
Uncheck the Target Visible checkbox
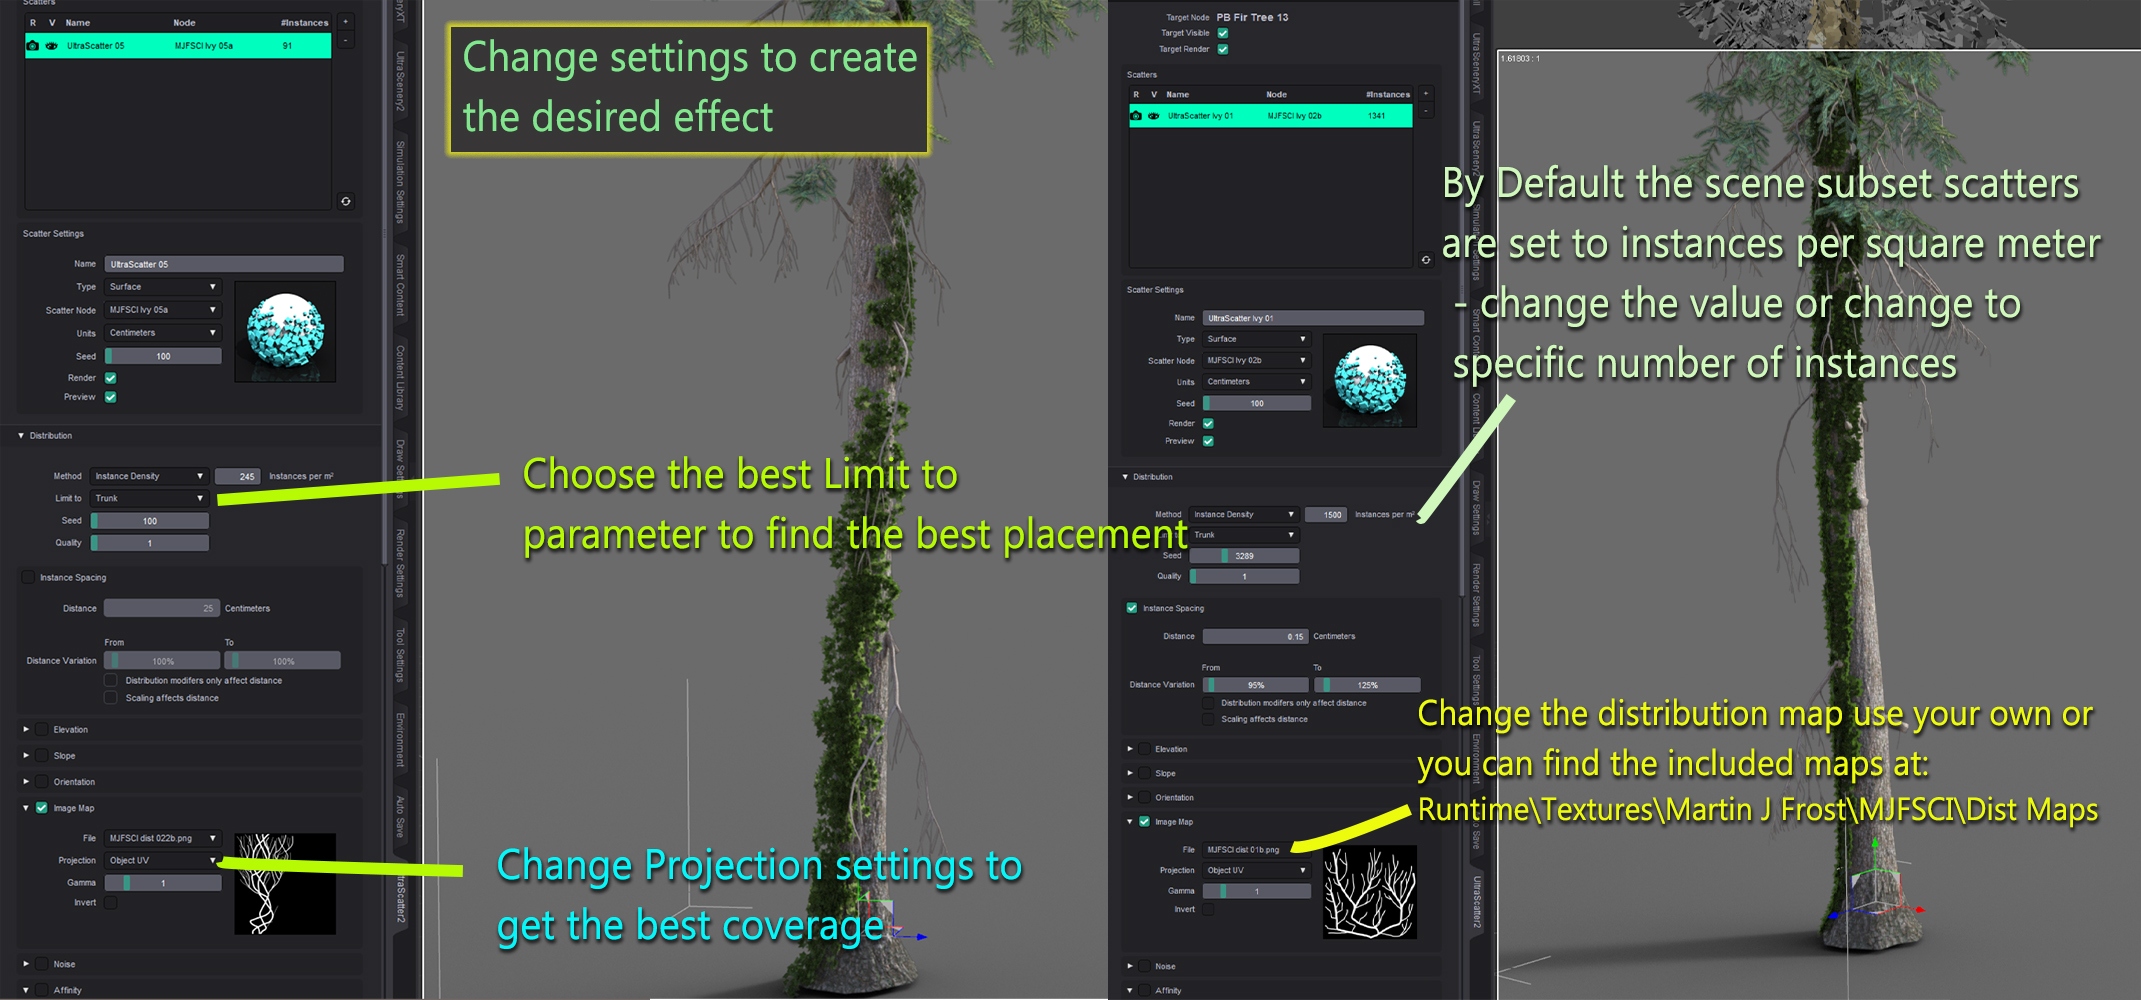click(1222, 33)
